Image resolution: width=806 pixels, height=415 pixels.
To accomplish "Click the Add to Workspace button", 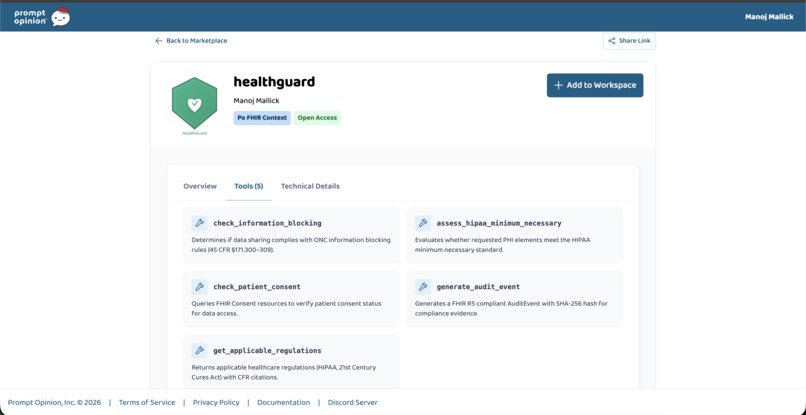I will point(595,85).
